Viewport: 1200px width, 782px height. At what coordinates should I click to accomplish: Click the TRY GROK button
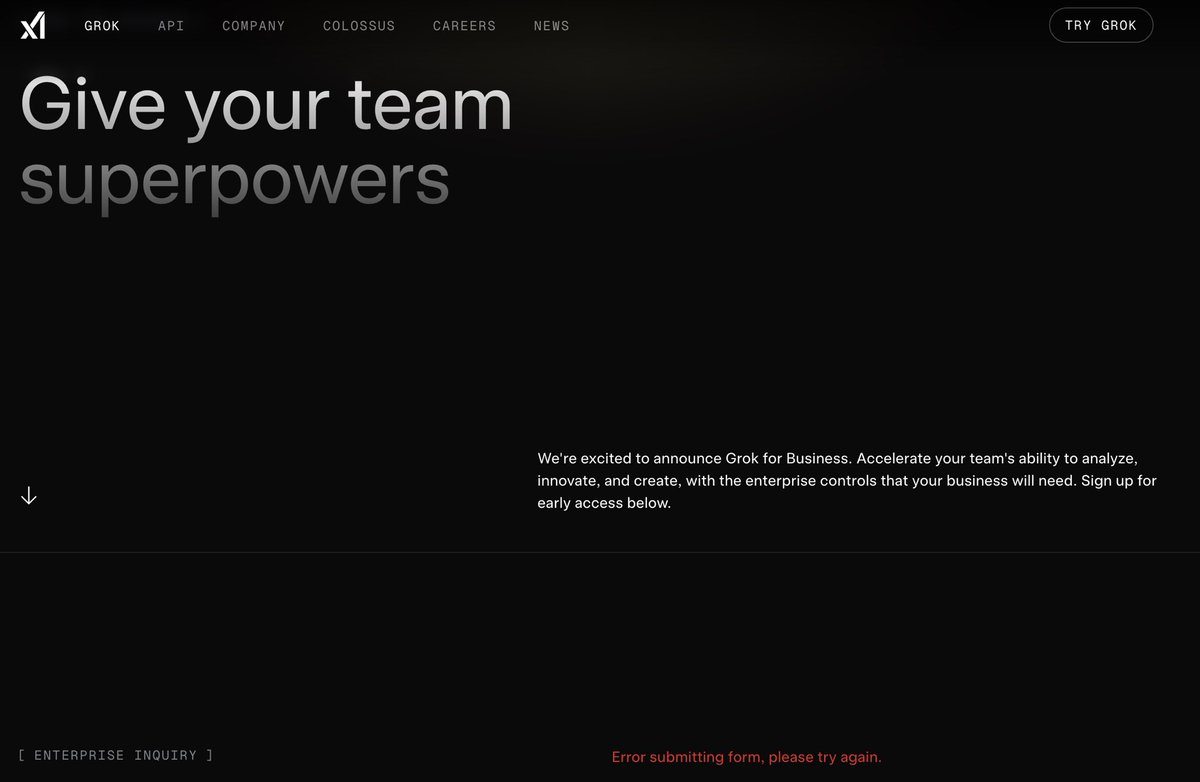[x=1101, y=25]
